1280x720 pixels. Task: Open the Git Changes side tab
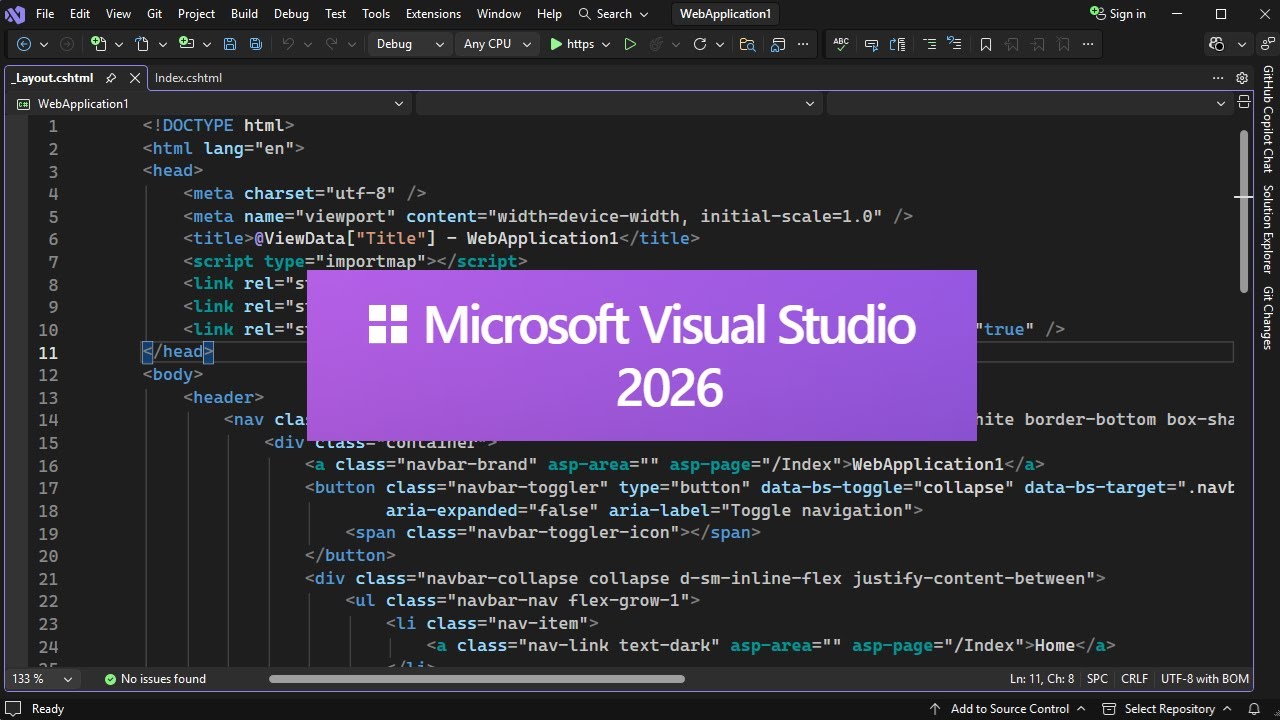(1267, 317)
